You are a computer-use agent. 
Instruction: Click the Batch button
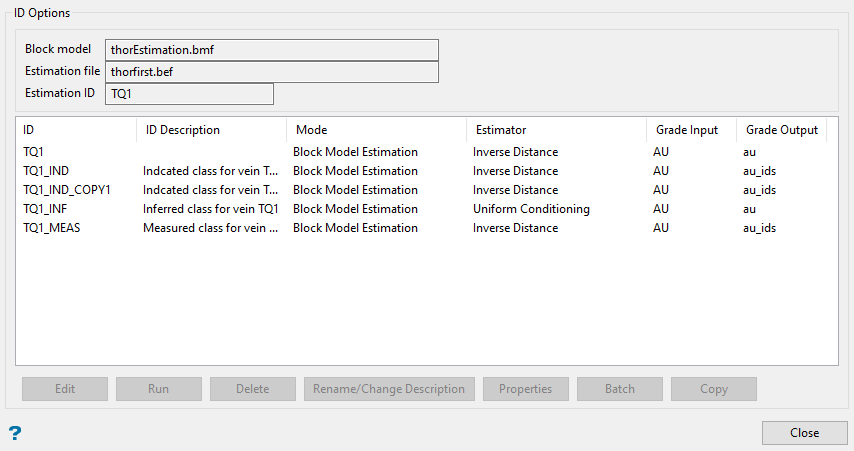click(x=620, y=389)
